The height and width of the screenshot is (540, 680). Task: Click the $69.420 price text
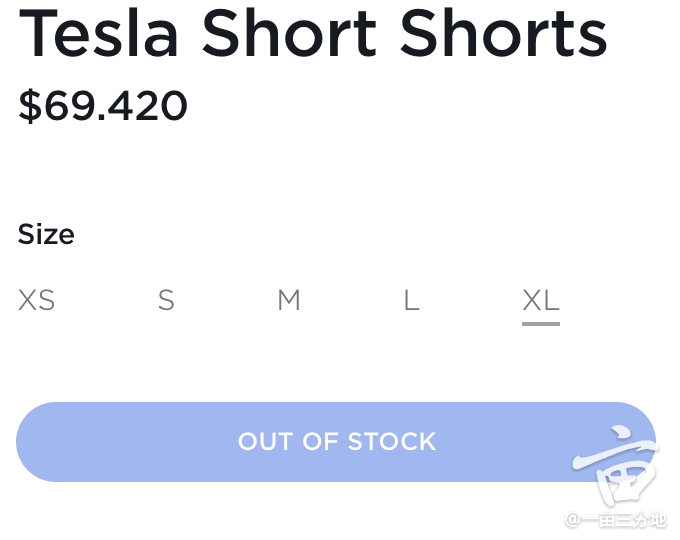103,105
